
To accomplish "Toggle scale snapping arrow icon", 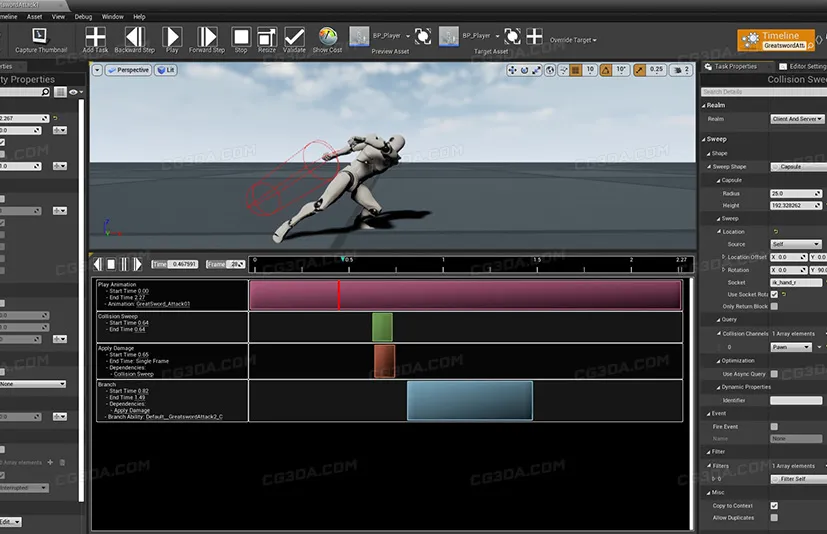I will [640, 70].
